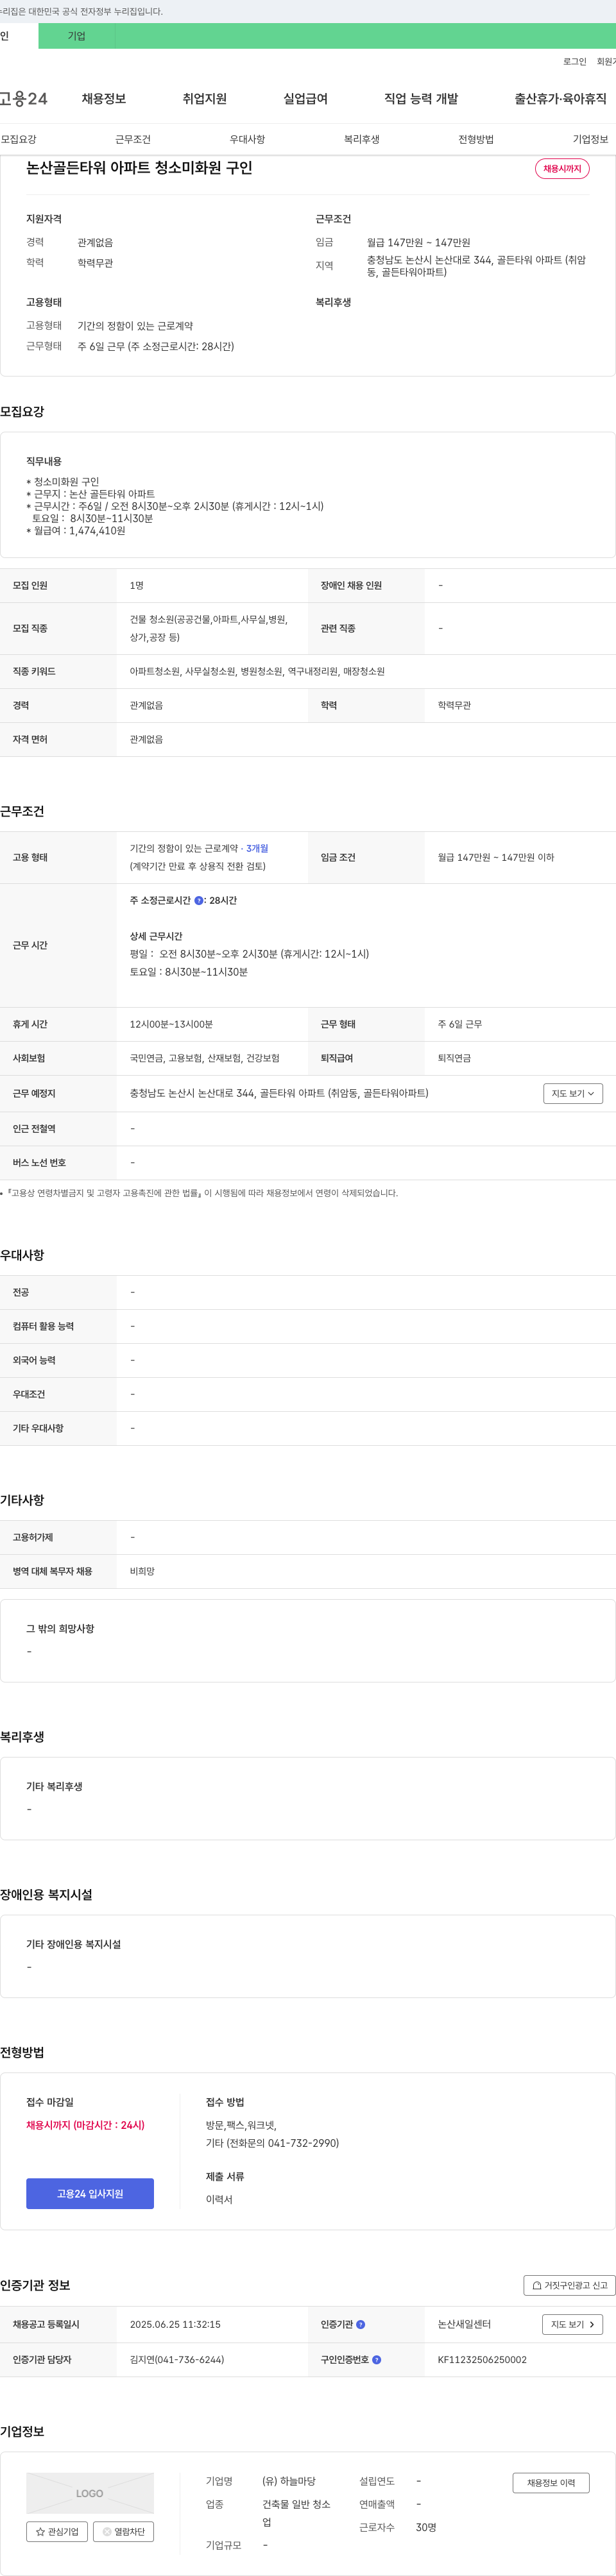Open 지도 보기 for 논산새일센터

click(x=573, y=2324)
